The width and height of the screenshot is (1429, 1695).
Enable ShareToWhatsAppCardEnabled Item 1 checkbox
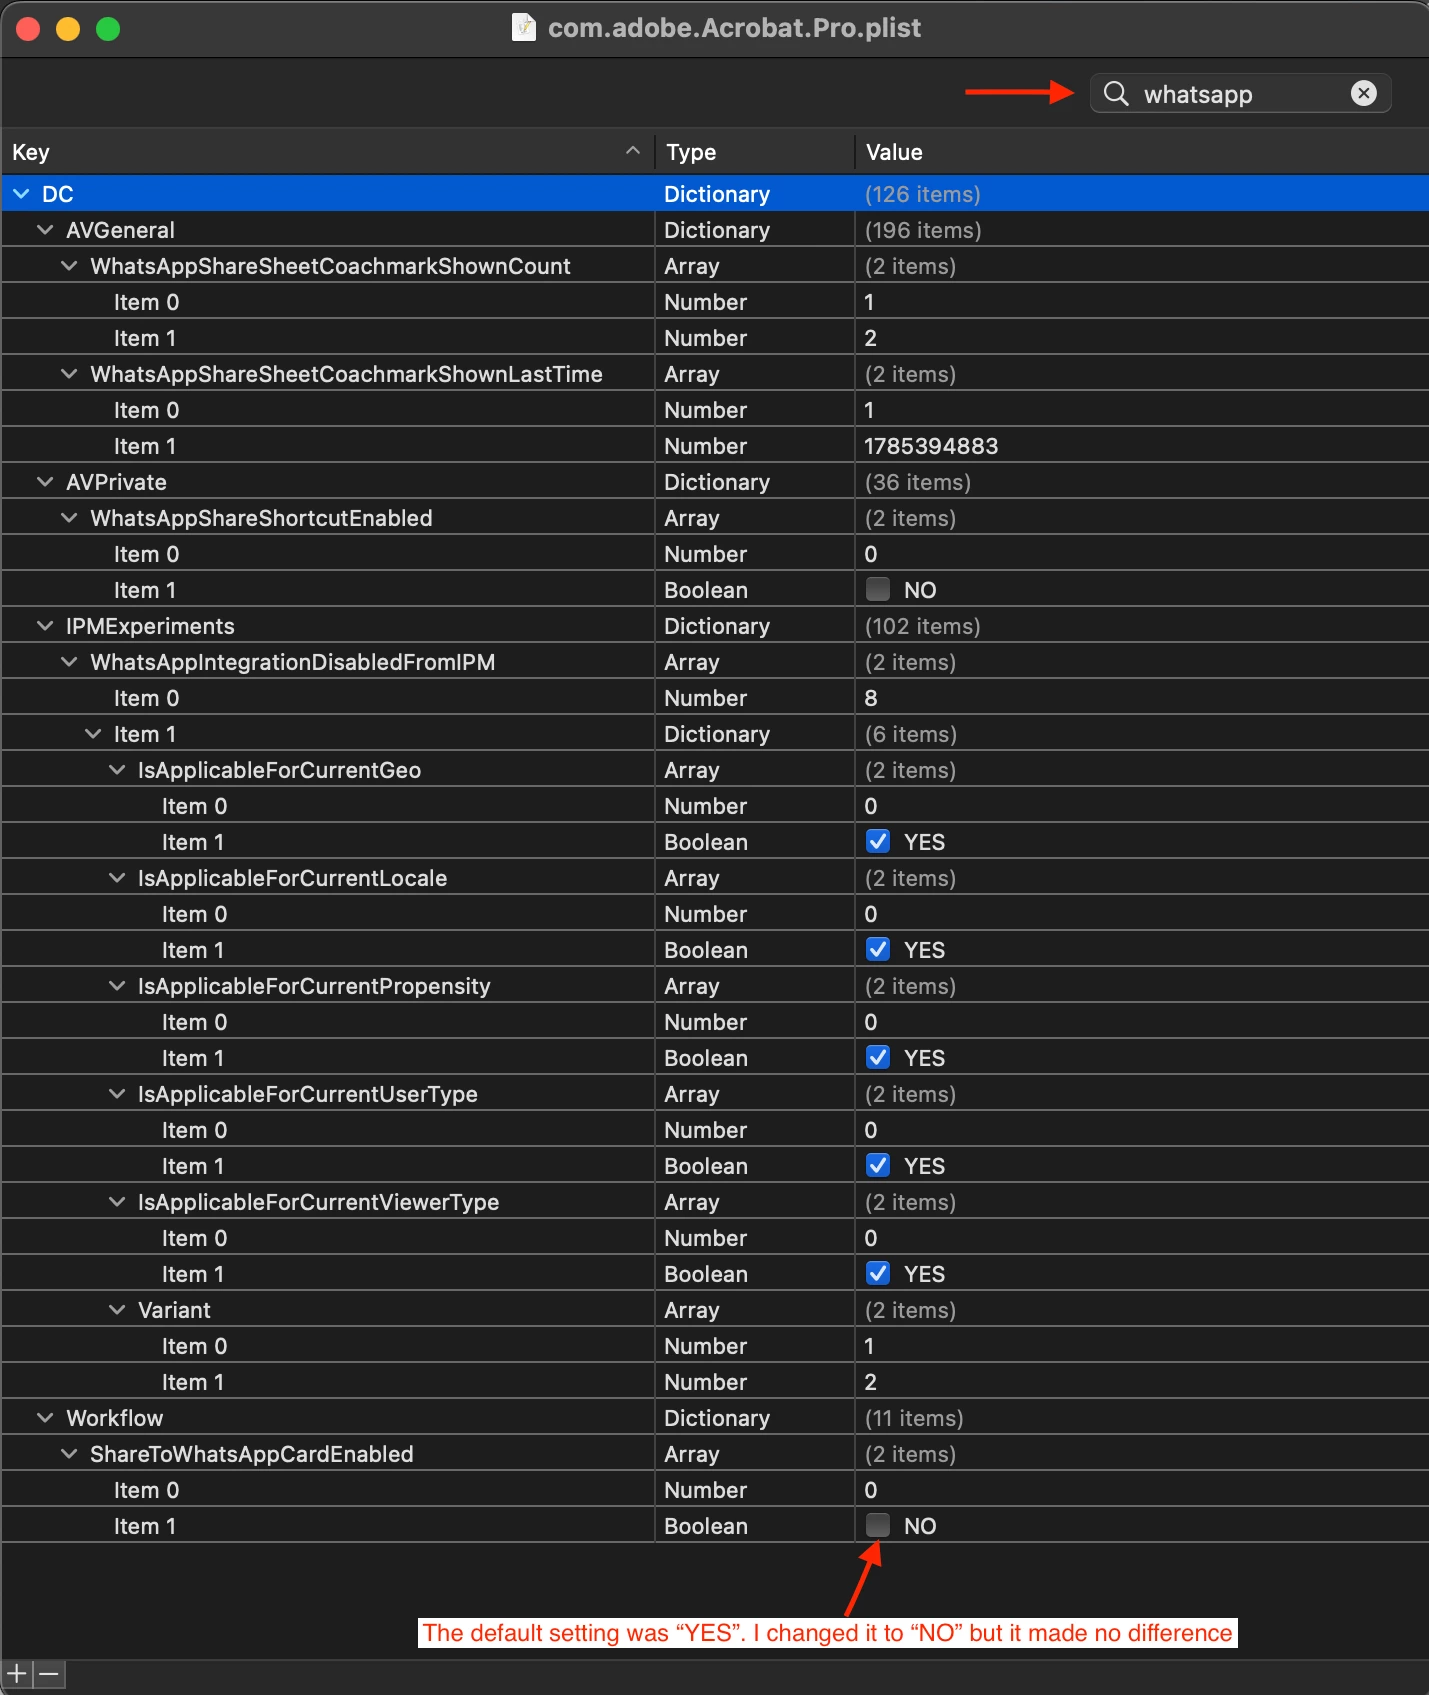tap(878, 1526)
